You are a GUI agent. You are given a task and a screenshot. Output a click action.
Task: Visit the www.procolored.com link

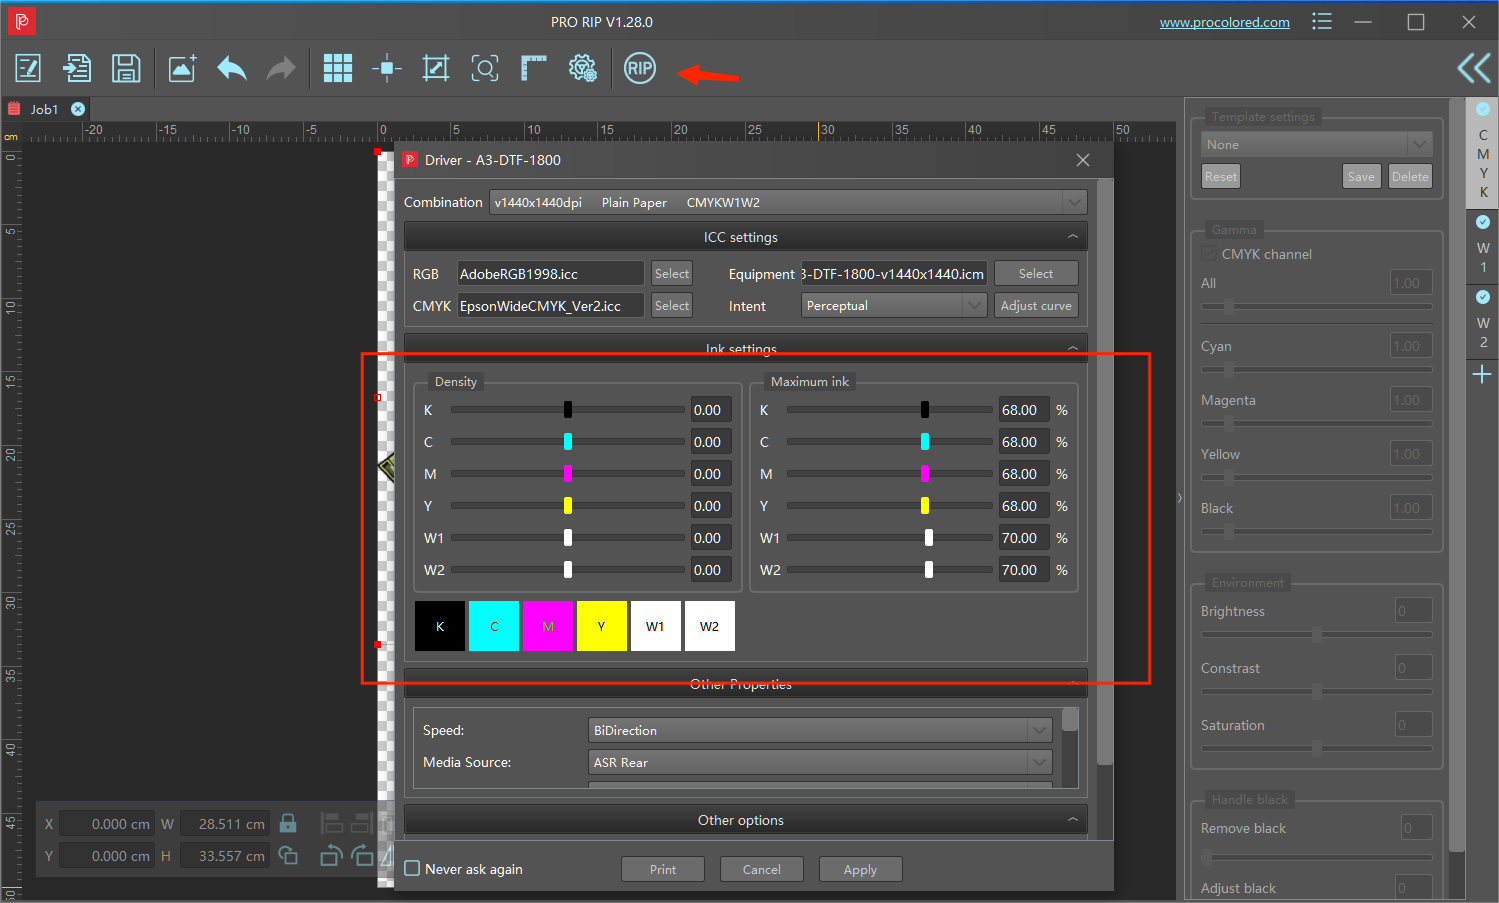[x=1224, y=21]
